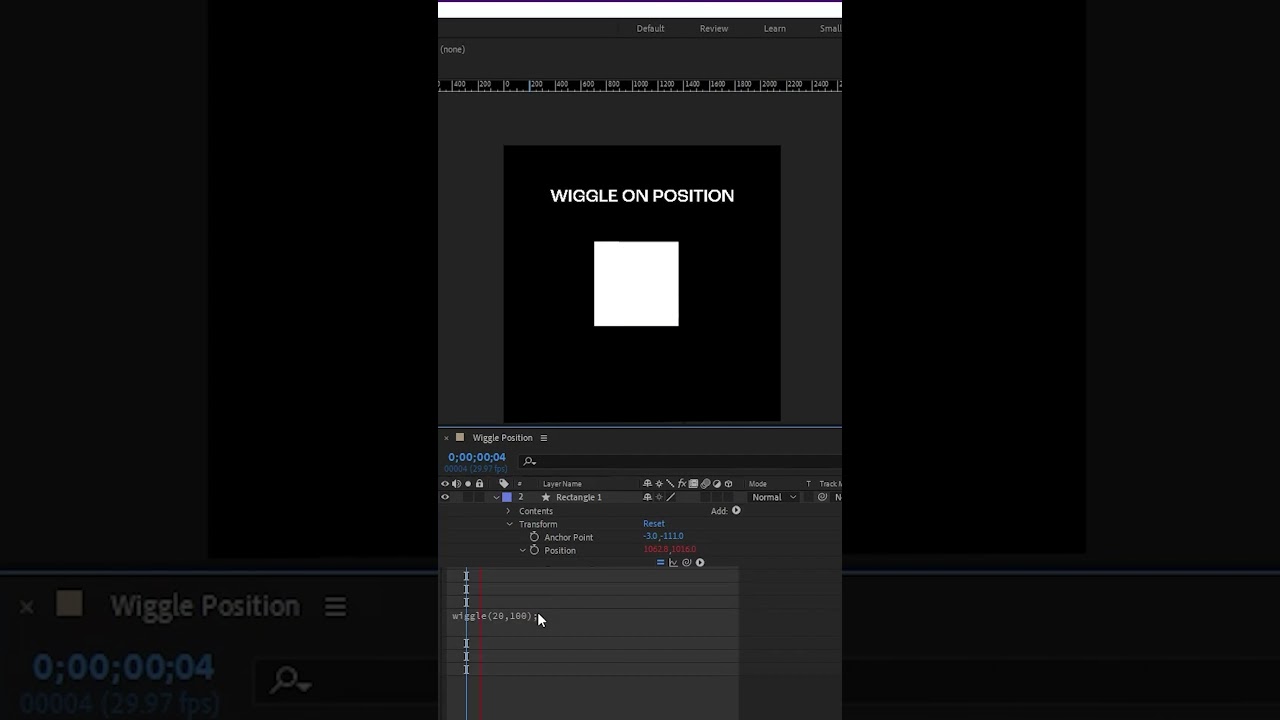Open the Normal blending mode dropdown
Screen dimensions: 1280x720
[774, 497]
